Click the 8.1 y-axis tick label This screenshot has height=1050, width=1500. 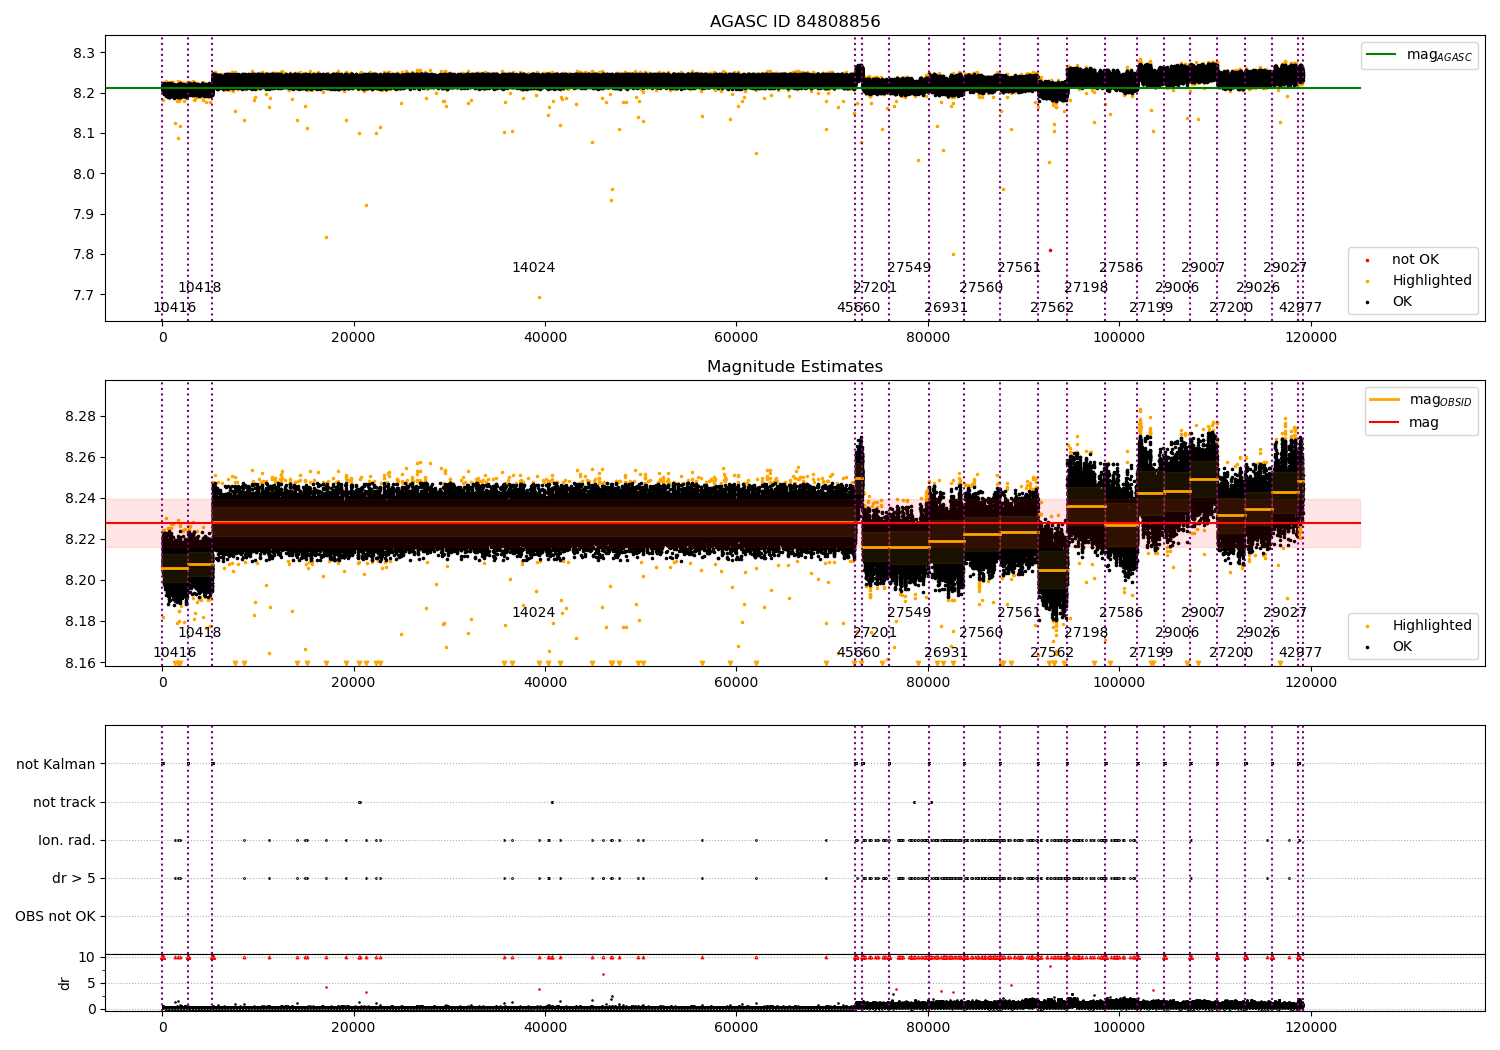[x=84, y=133]
